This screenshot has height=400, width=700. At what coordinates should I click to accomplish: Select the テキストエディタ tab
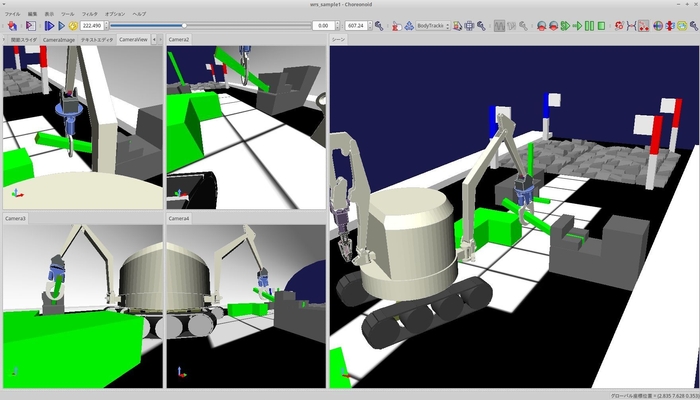pos(97,39)
